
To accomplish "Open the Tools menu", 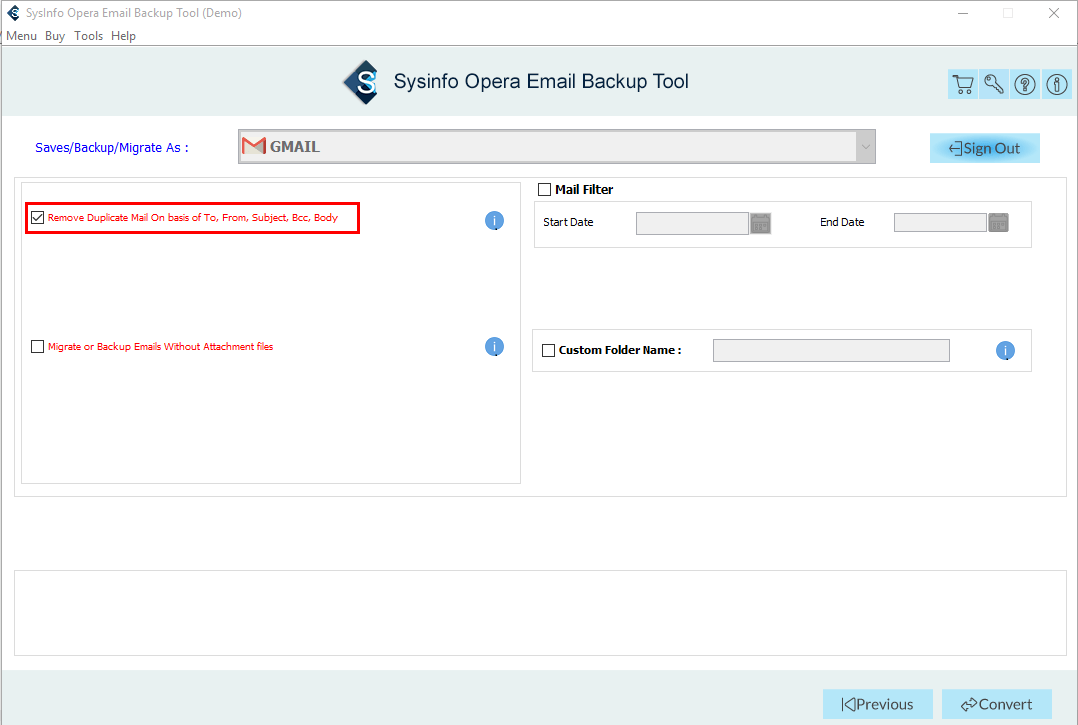I will point(89,36).
